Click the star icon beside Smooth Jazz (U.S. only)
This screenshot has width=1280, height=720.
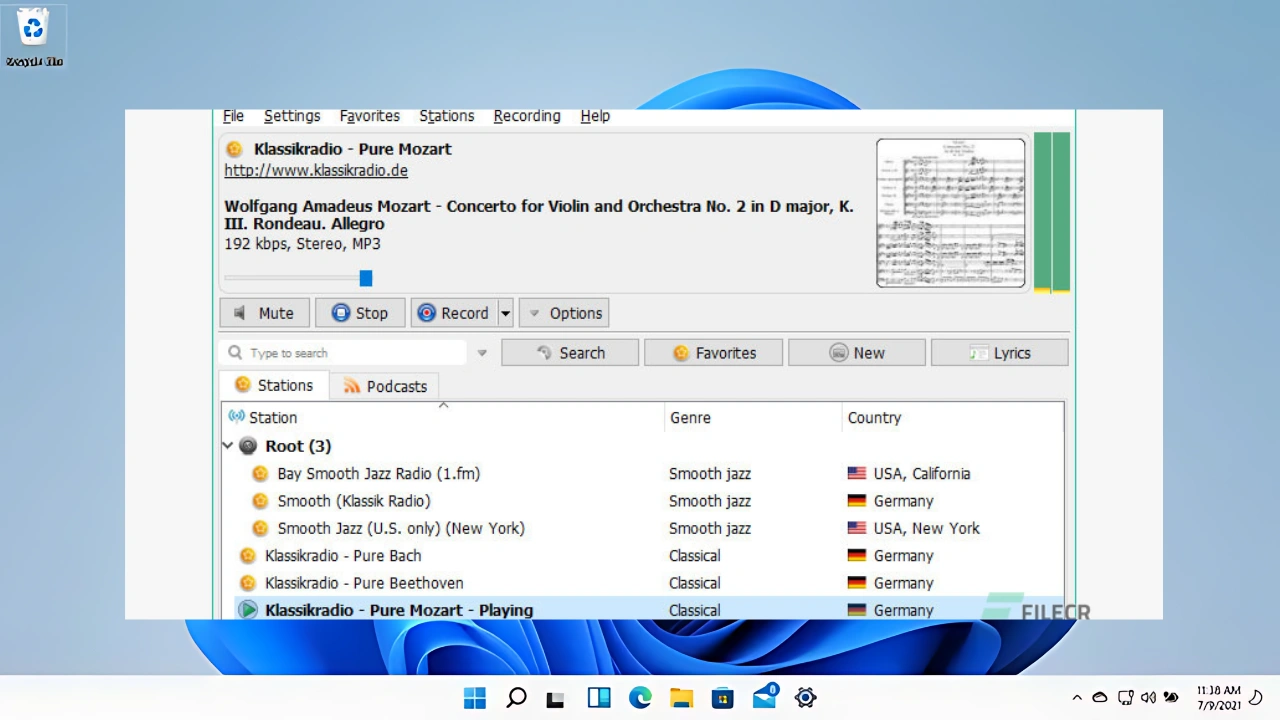point(260,528)
